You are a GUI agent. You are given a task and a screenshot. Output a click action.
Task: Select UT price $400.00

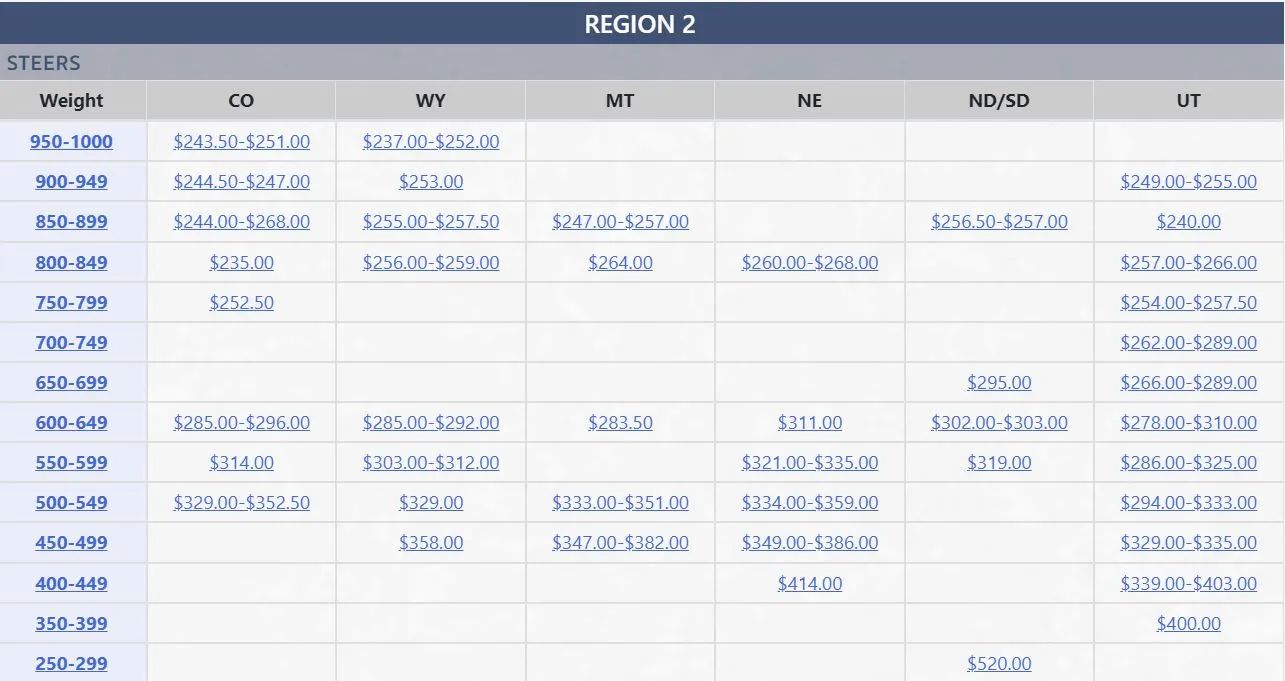coord(1188,624)
